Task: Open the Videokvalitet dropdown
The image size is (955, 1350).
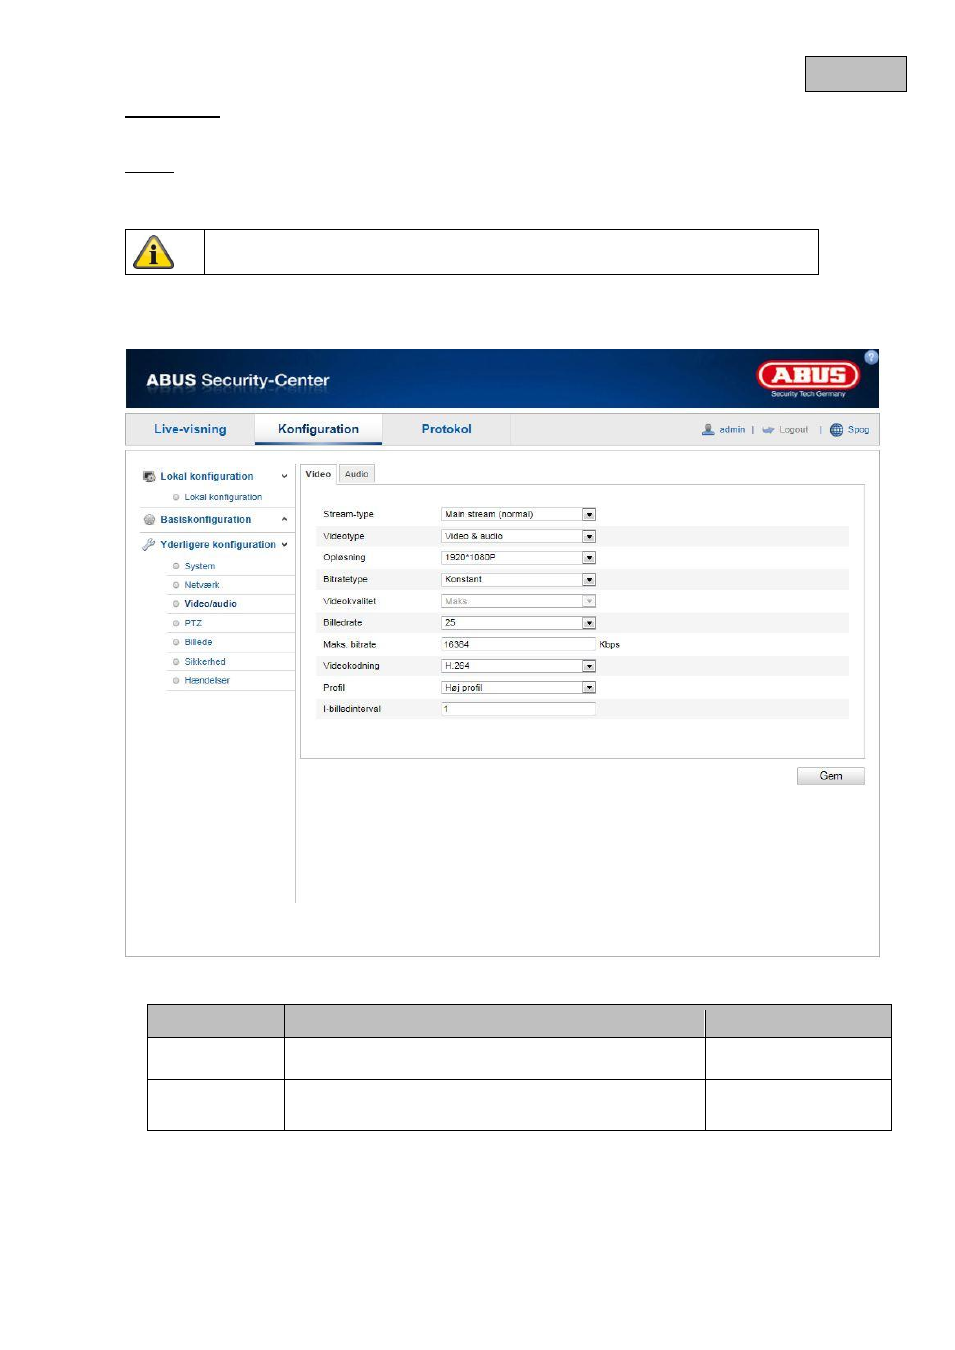Action: (x=518, y=601)
